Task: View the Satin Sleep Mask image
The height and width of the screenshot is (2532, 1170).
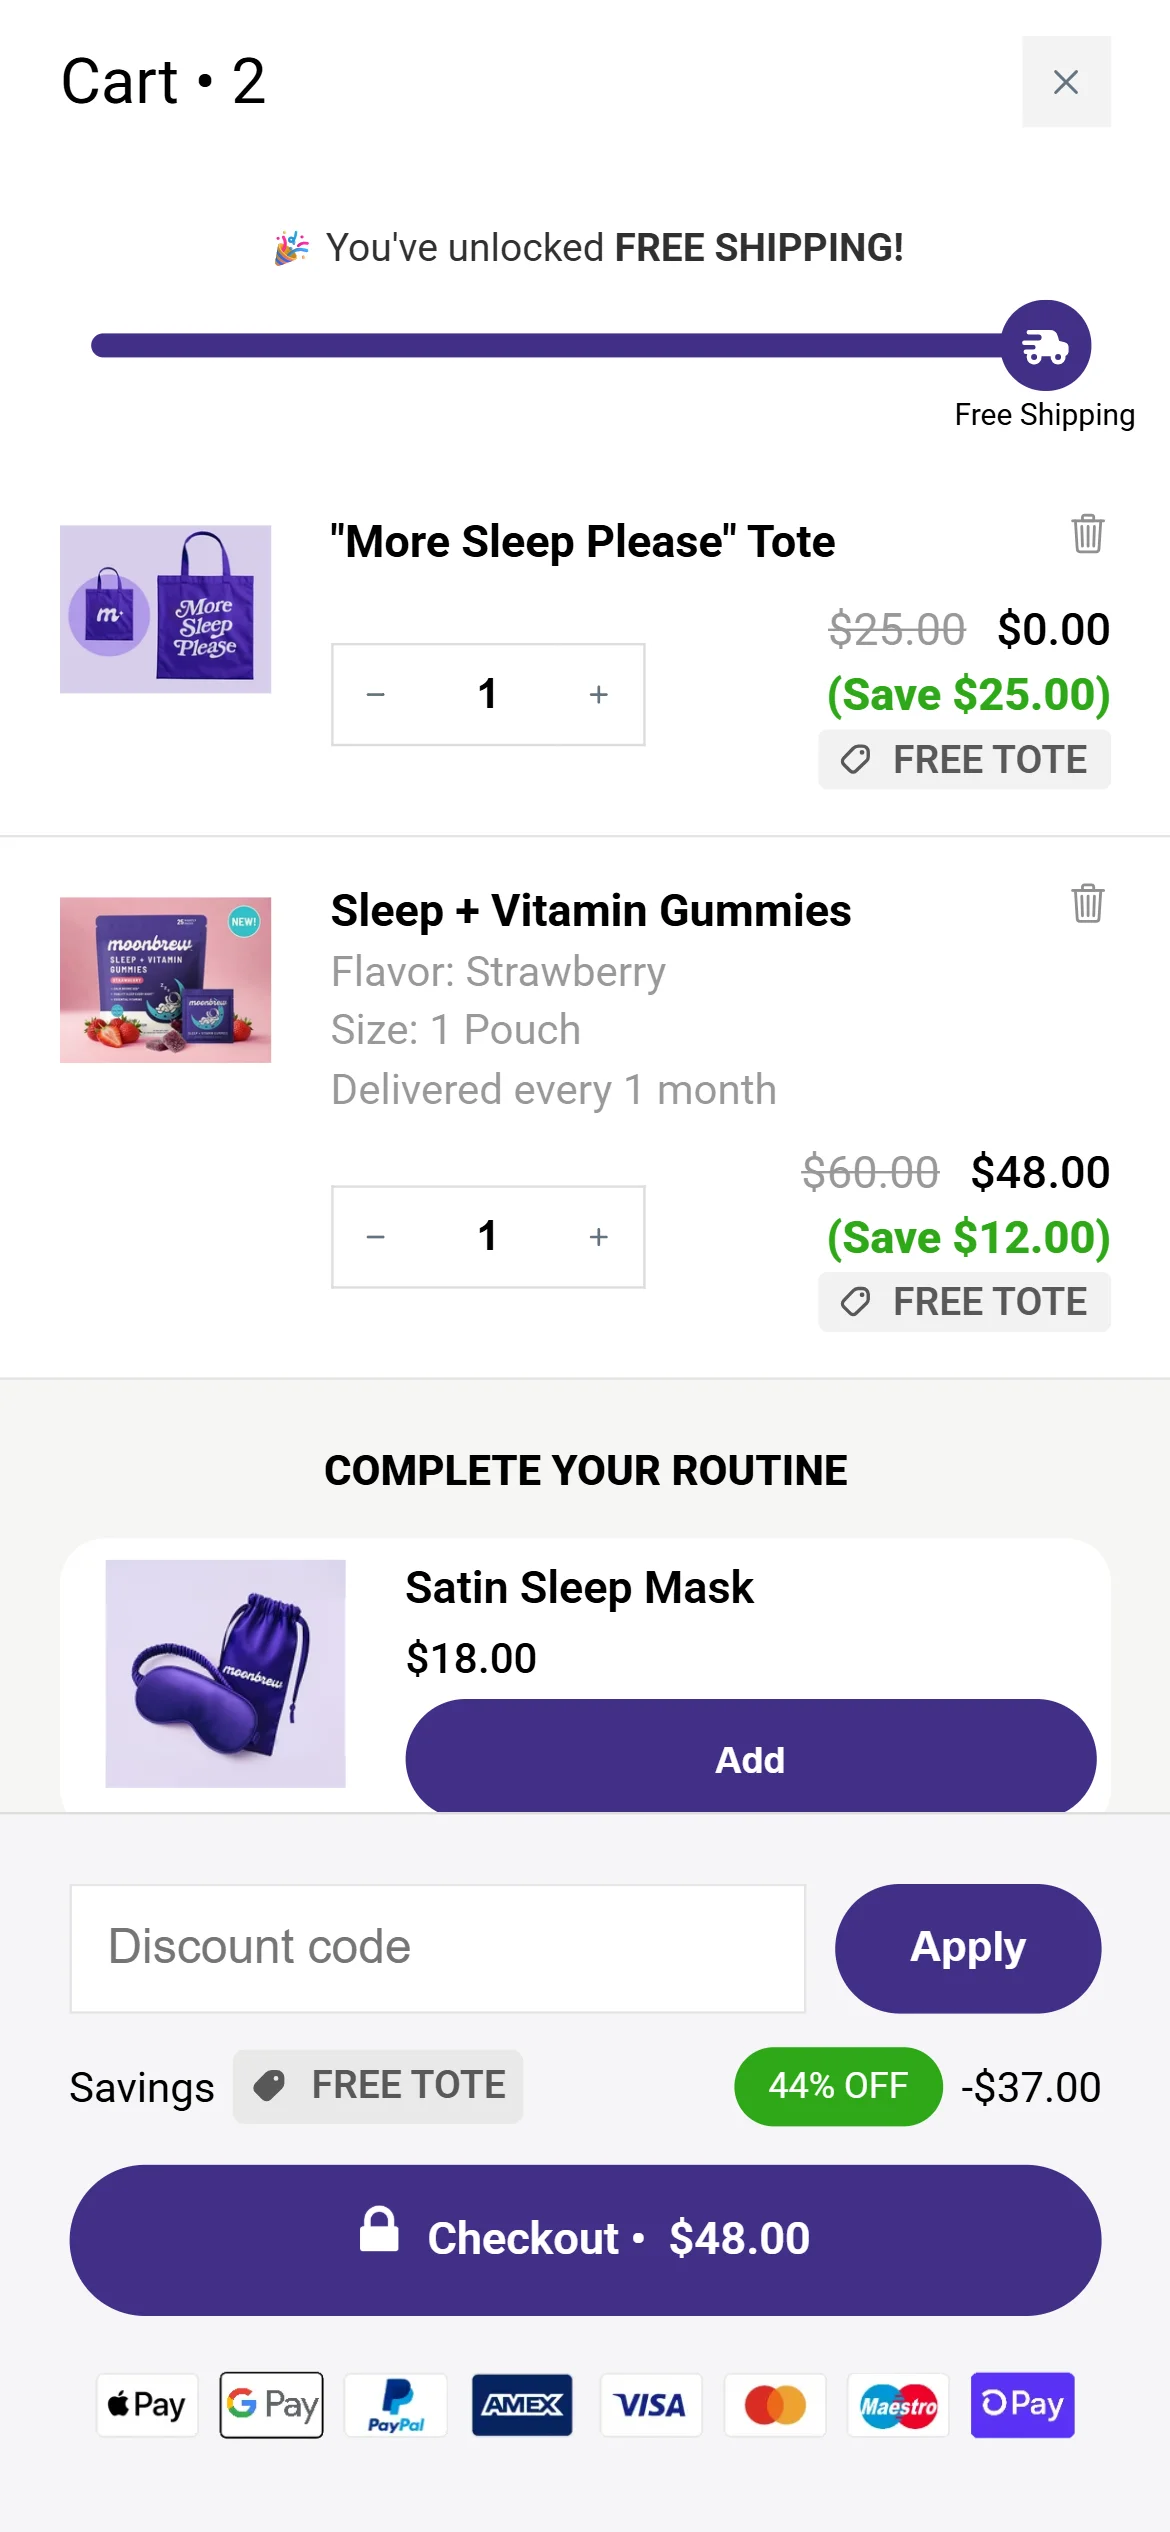Action: click(226, 1673)
